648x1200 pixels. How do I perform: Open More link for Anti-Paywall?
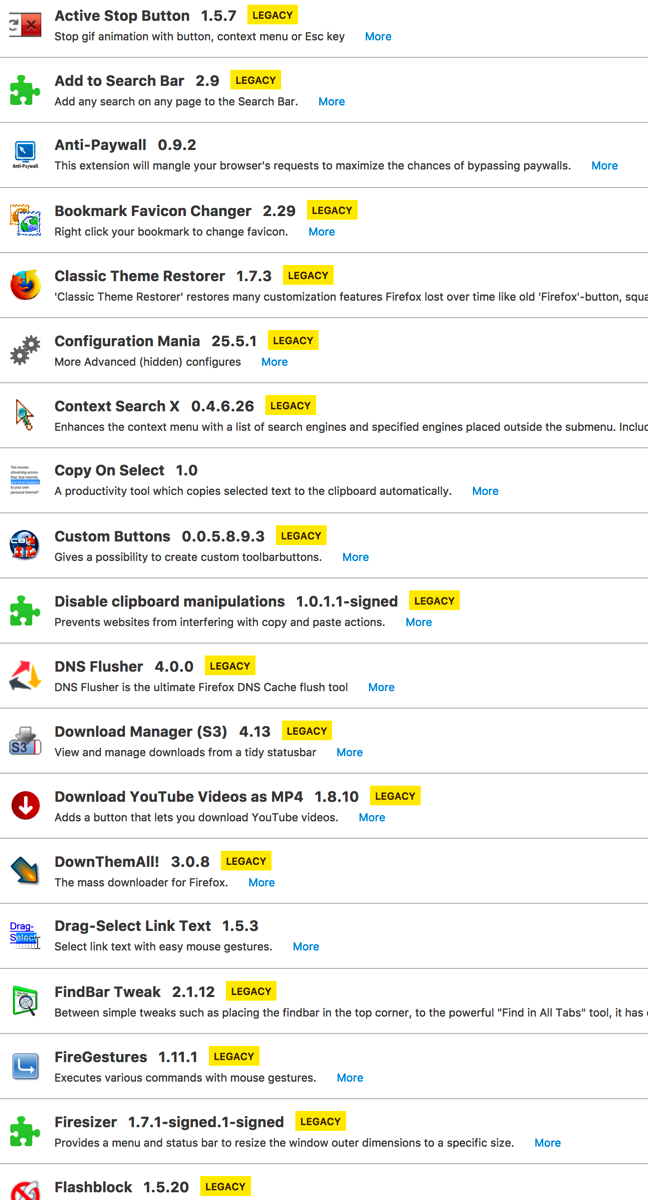[x=604, y=166]
